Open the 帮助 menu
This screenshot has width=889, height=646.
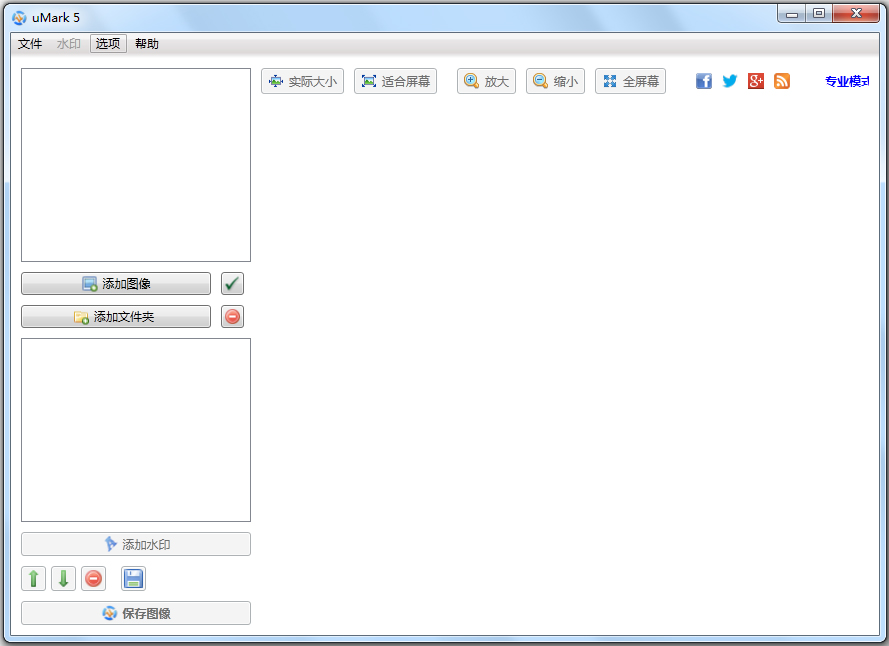point(147,44)
